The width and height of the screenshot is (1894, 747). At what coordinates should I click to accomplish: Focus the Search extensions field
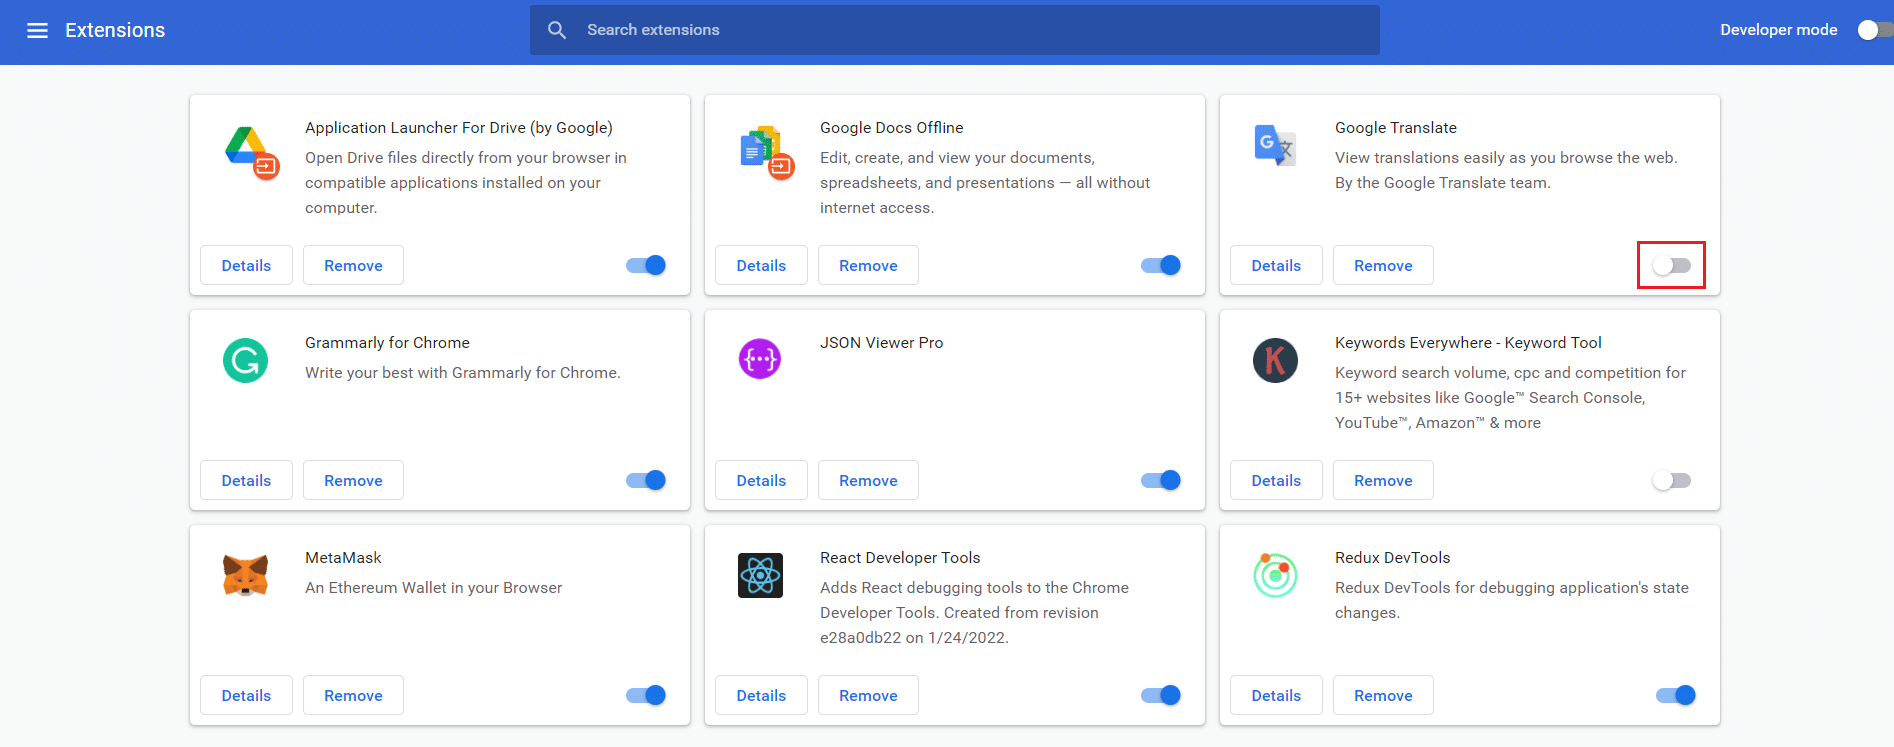[955, 30]
